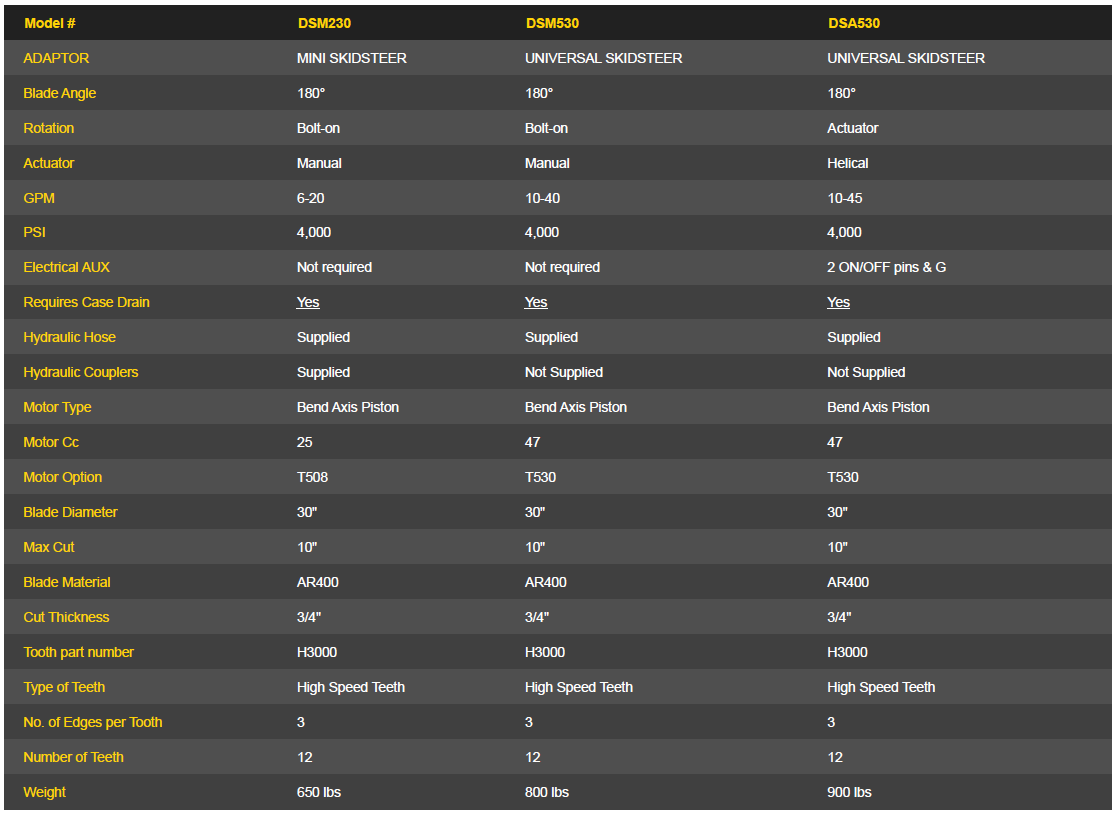Click the Helical actuator value
1117x816 pixels.
pos(847,163)
